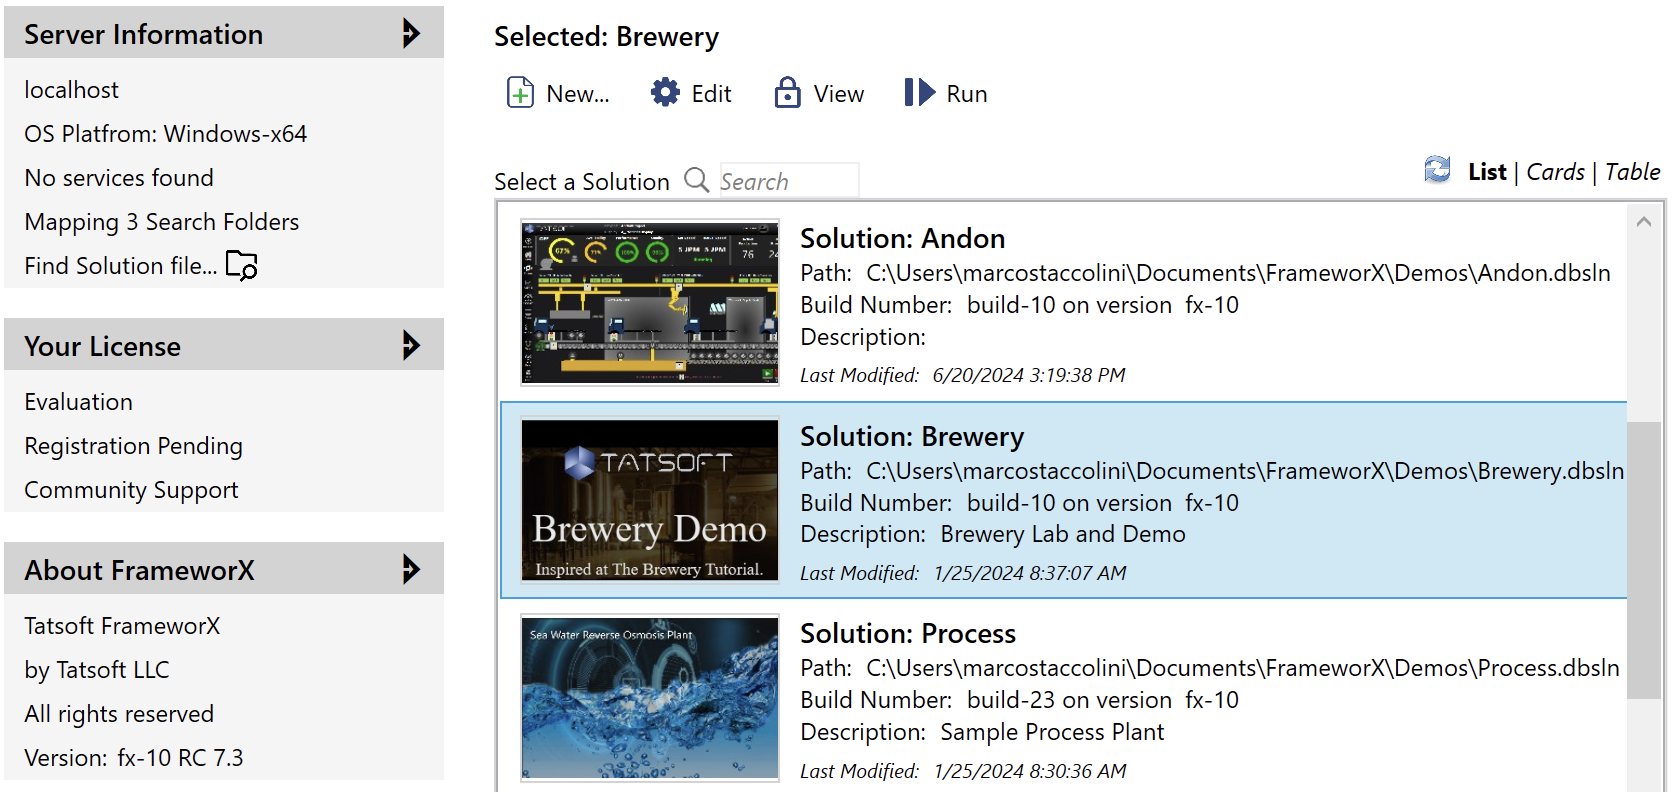Image resolution: width=1672 pixels, height=792 pixels.
Task: Click the Solution: Brewery title
Action: (912, 437)
